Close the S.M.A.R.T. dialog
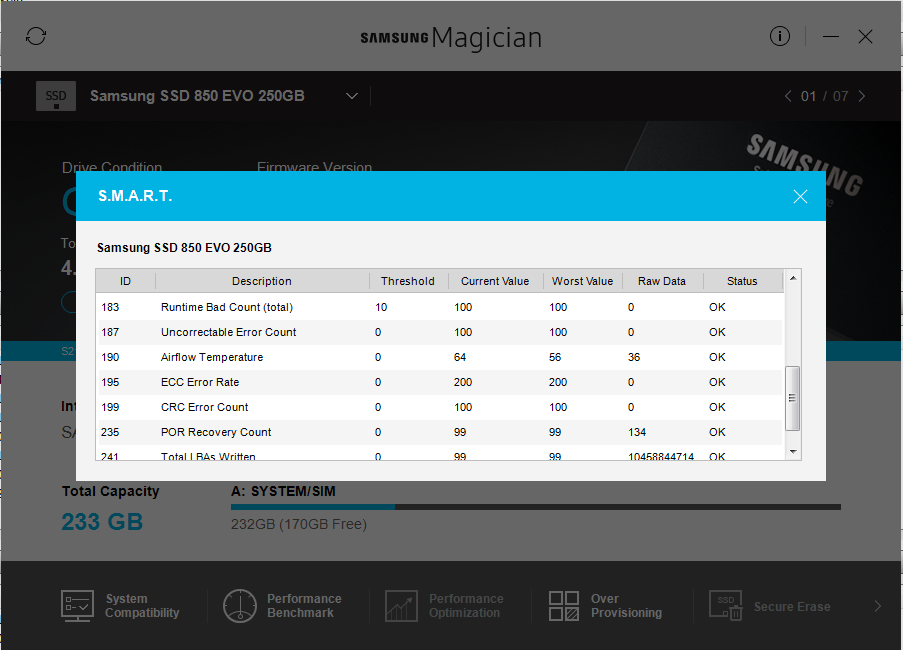 (800, 196)
